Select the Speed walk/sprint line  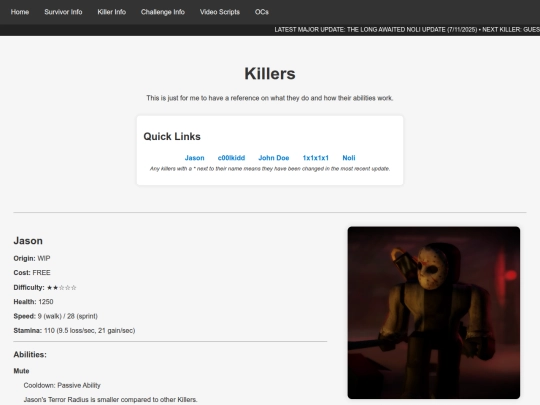click(x=55, y=316)
